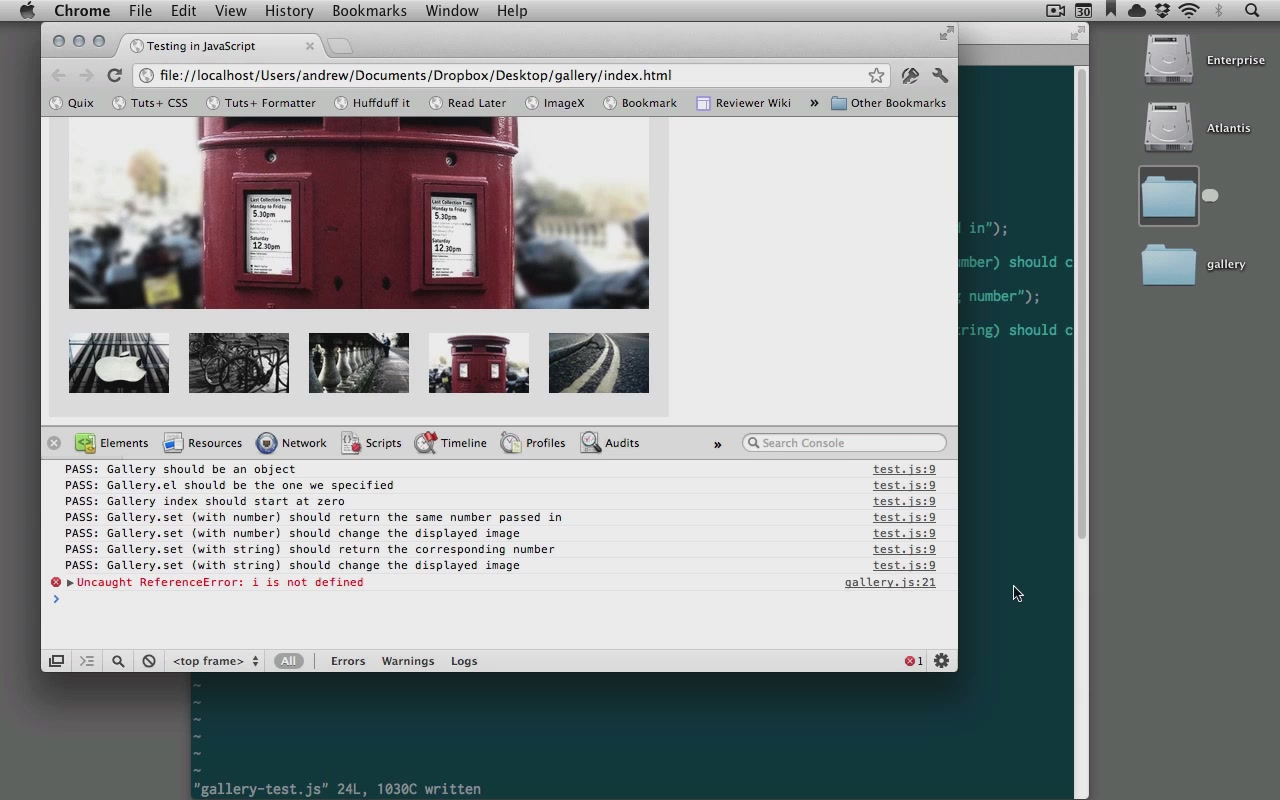The height and width of the screenshot is (800, 1280).
Task: Bookmark page with the star icon
Action: point(876,75)
